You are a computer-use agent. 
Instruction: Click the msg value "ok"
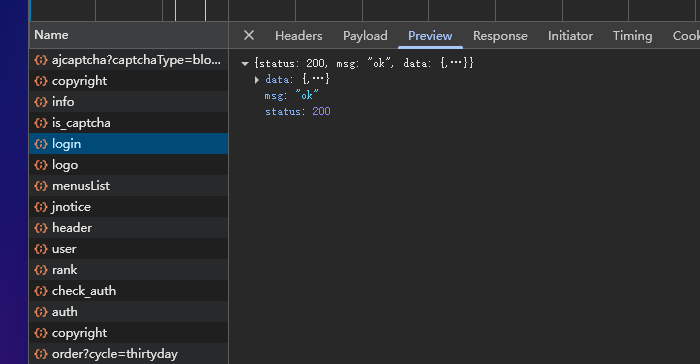[x=307, y=95]
